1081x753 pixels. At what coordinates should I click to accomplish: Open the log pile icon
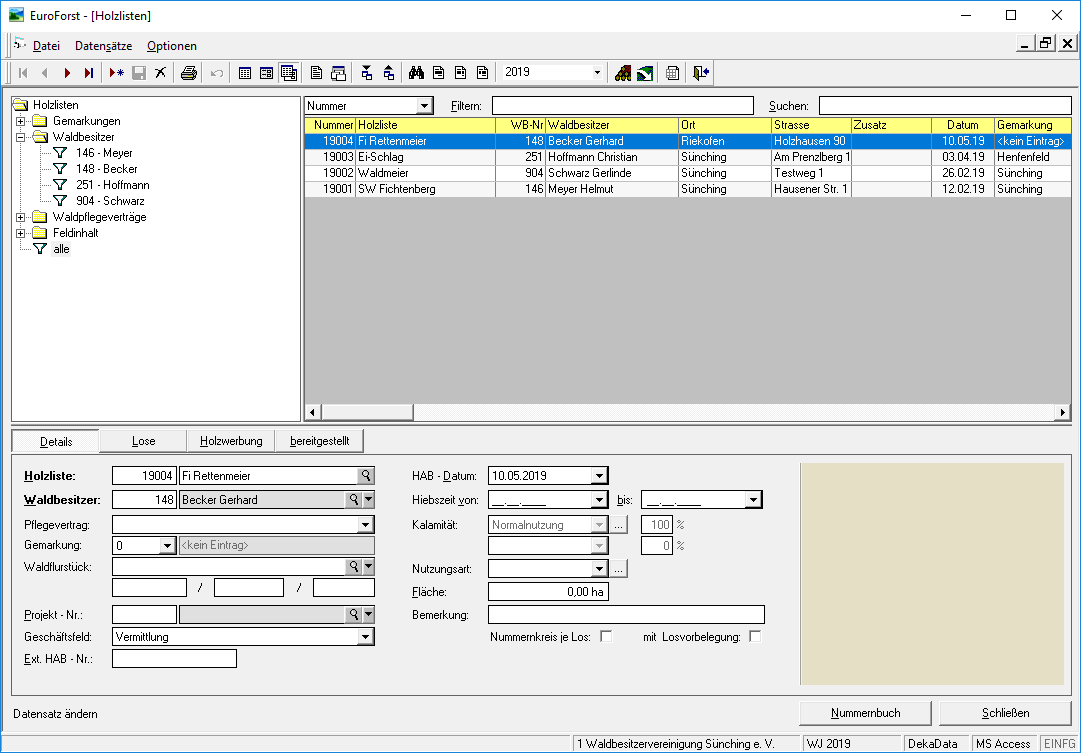click(x=623, y=72)
